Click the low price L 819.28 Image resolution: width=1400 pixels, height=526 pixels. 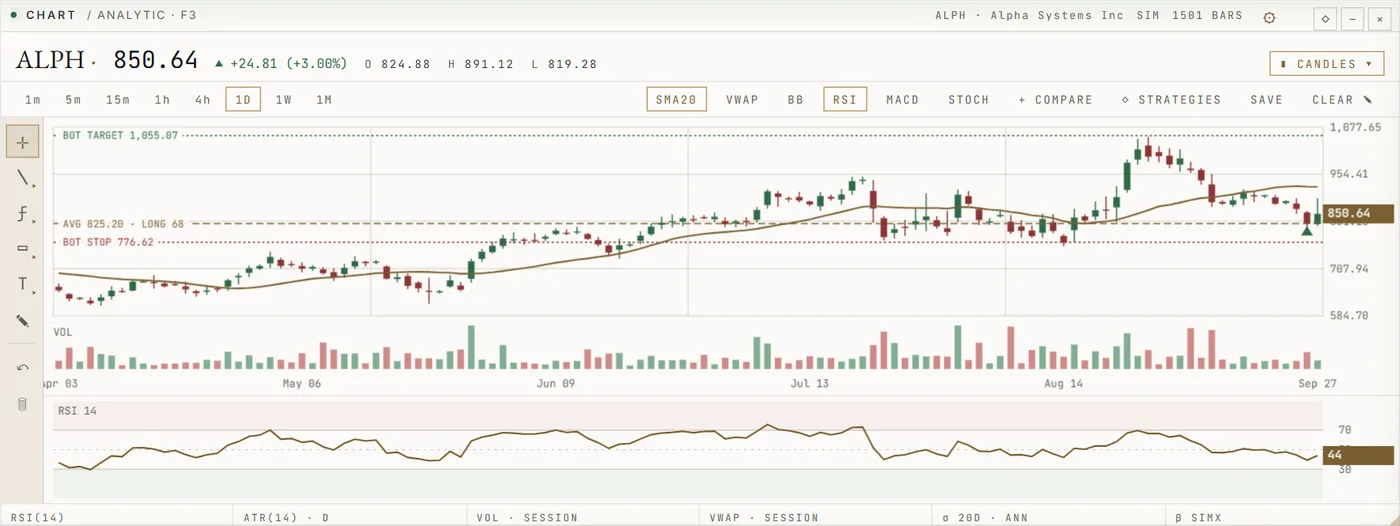pyautogui.click(x=564, y=64)
